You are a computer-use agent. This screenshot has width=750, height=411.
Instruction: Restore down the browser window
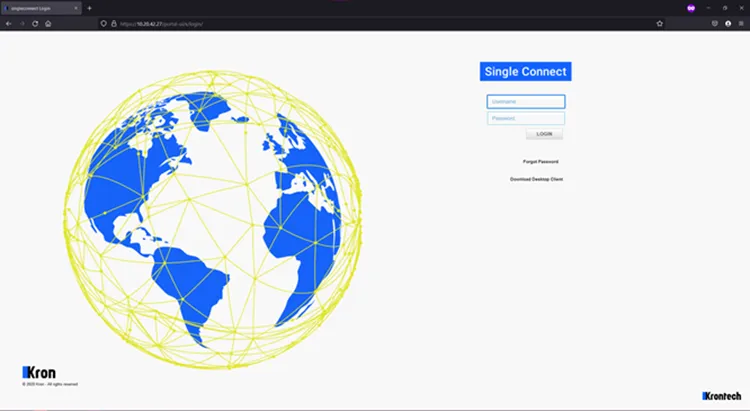(725, 8)
